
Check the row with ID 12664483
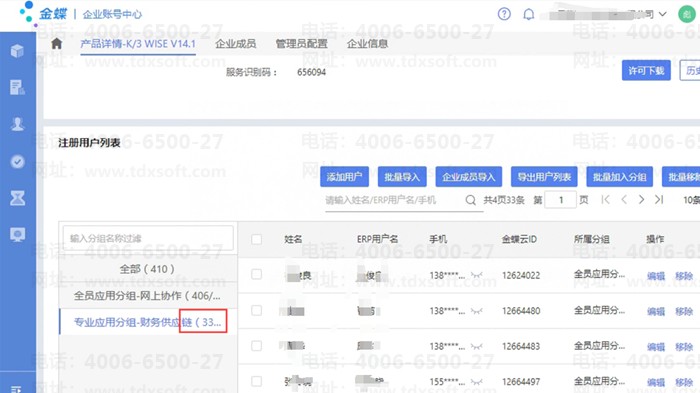click(x=256, y=346)
